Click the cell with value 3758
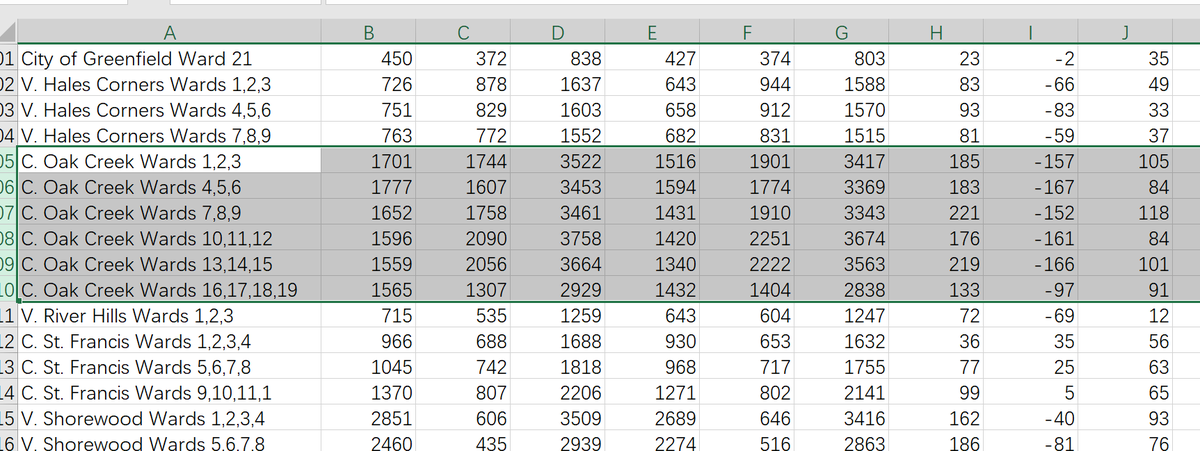 point(556,237)
